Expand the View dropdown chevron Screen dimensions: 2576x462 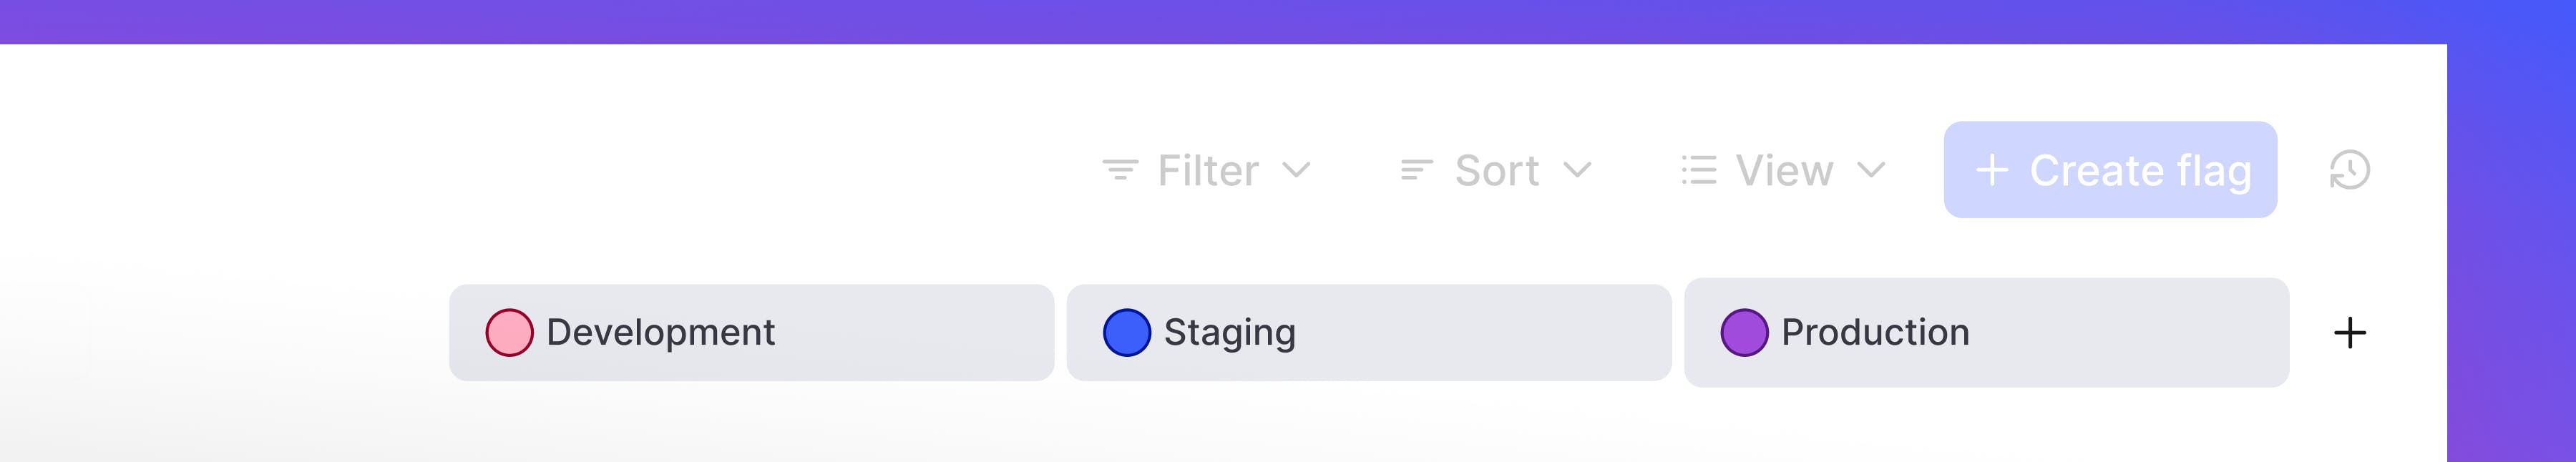pos(1871,170)
